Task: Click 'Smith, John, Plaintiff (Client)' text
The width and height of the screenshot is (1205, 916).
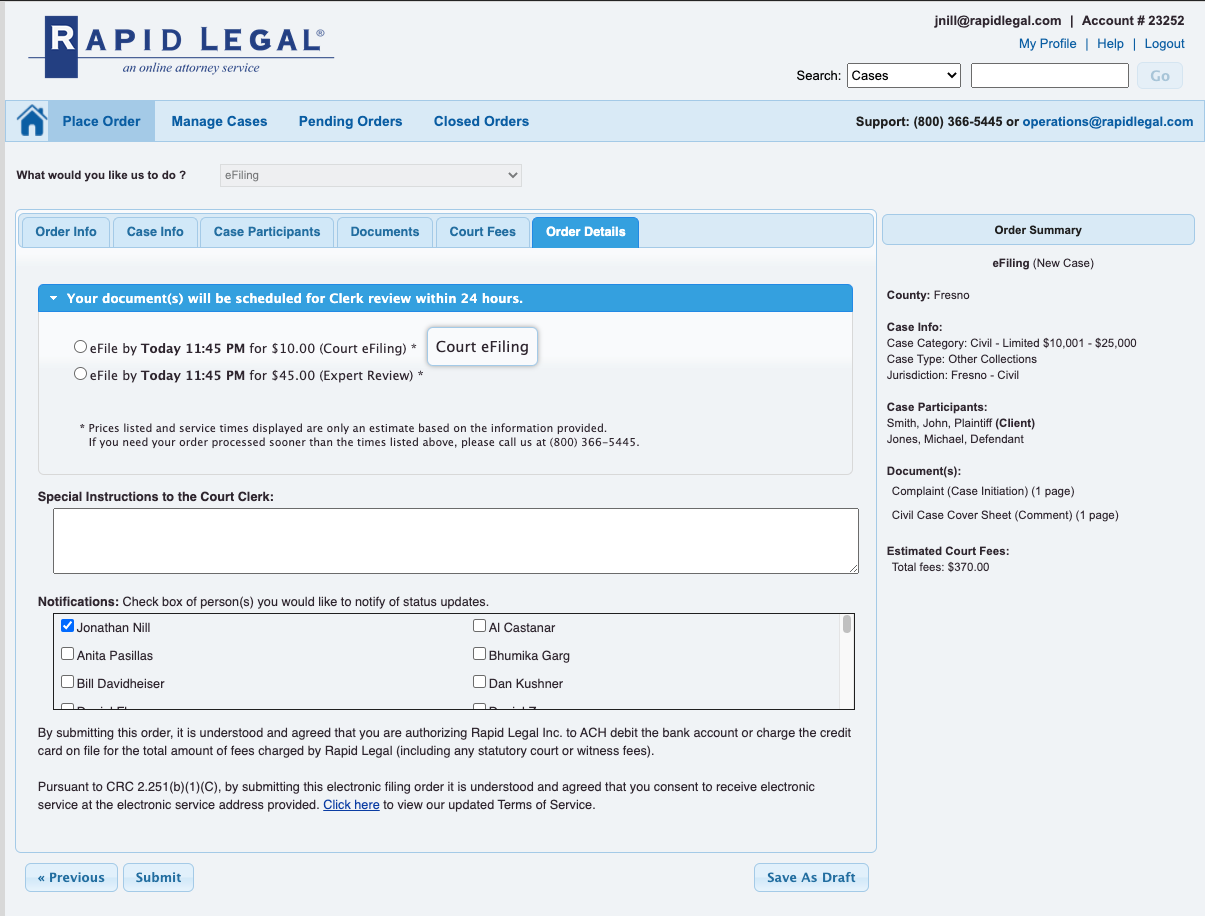Action: (961, 423)
